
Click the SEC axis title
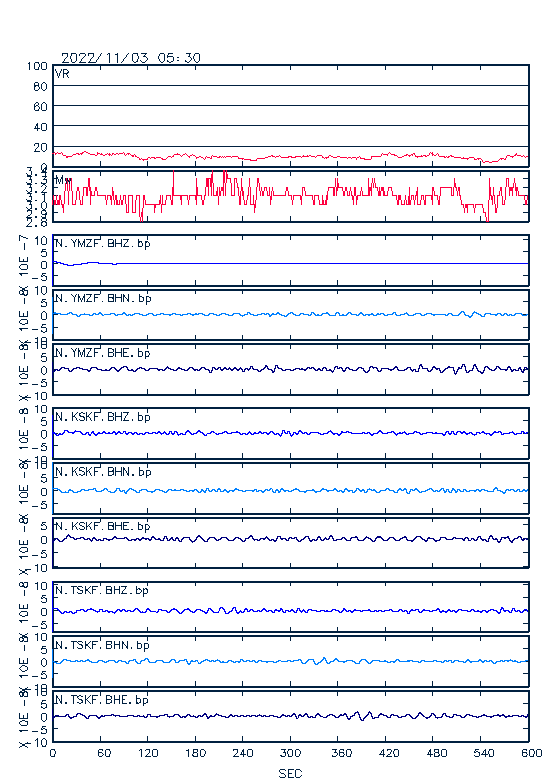290,773
